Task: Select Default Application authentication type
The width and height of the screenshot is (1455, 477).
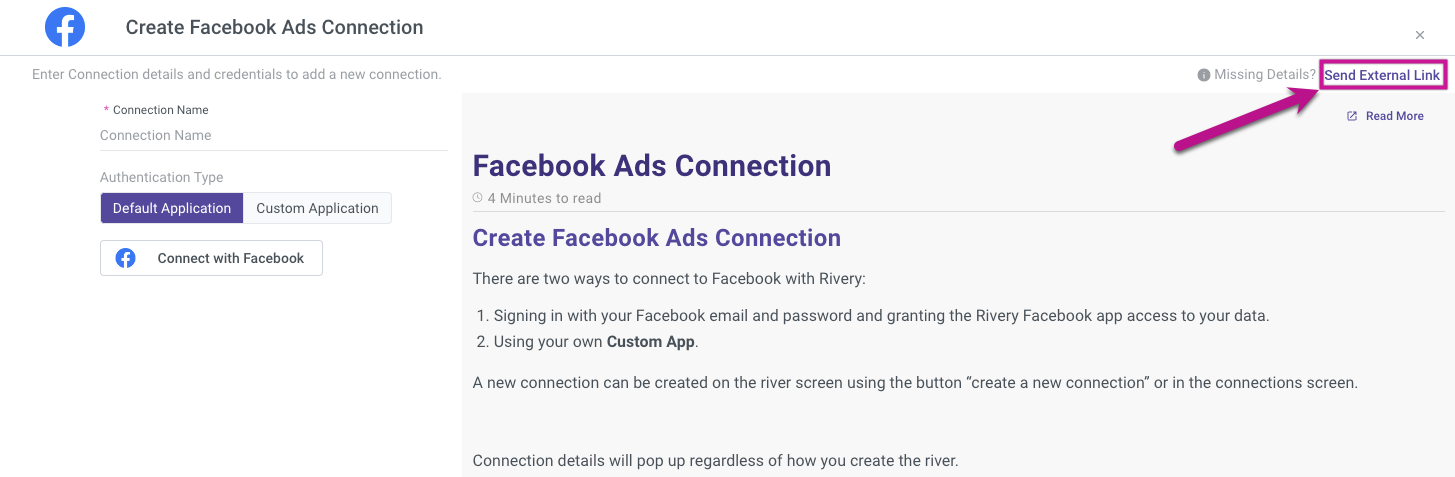Action: [172, 208]
